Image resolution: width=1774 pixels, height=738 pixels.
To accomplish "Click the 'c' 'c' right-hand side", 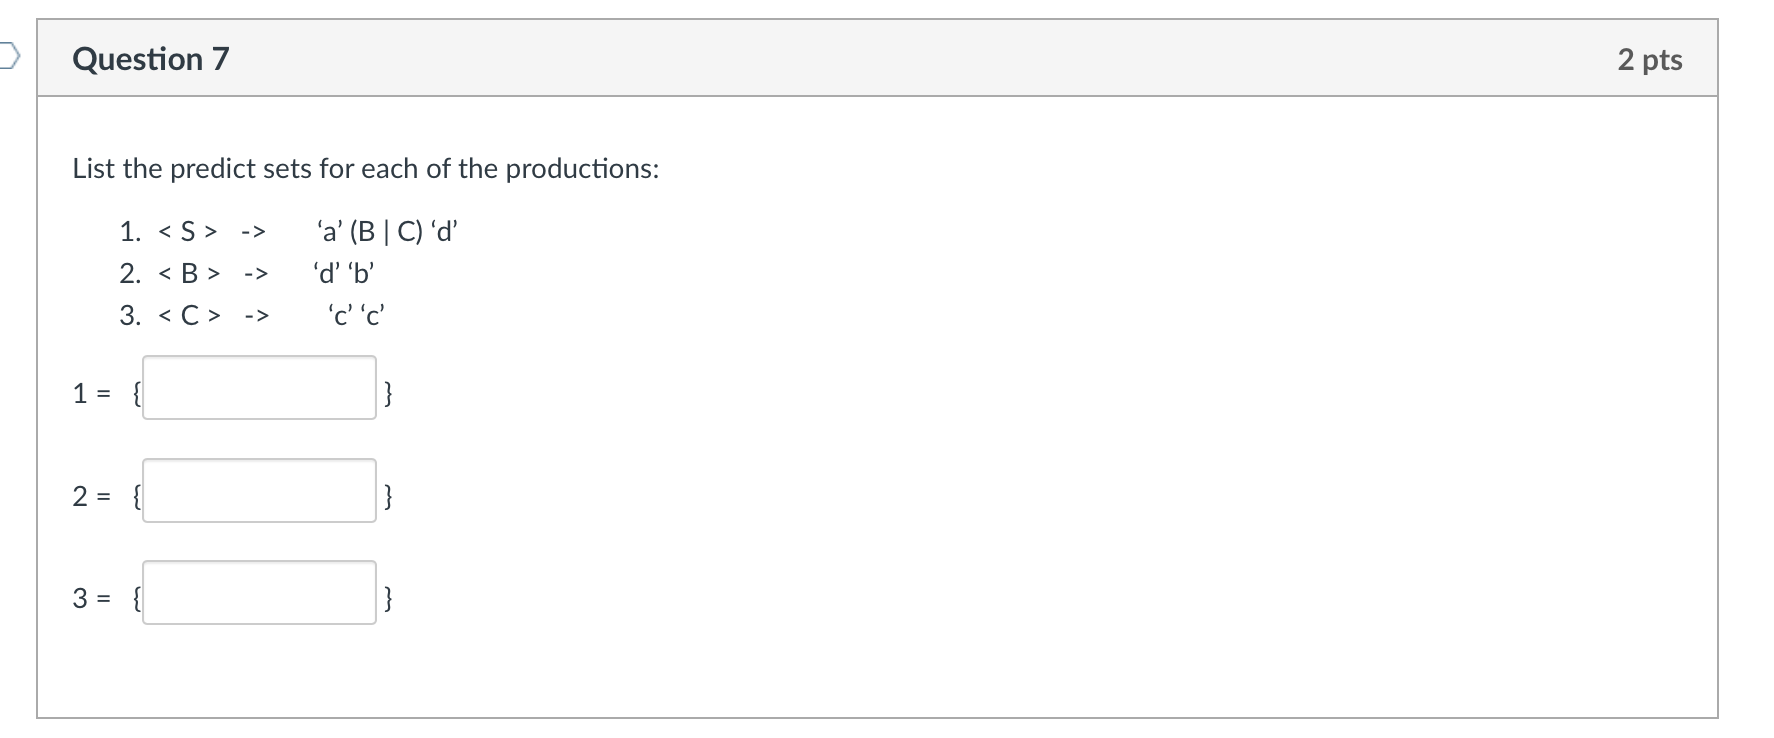I will pyautogui.click(x=356, y=316).
